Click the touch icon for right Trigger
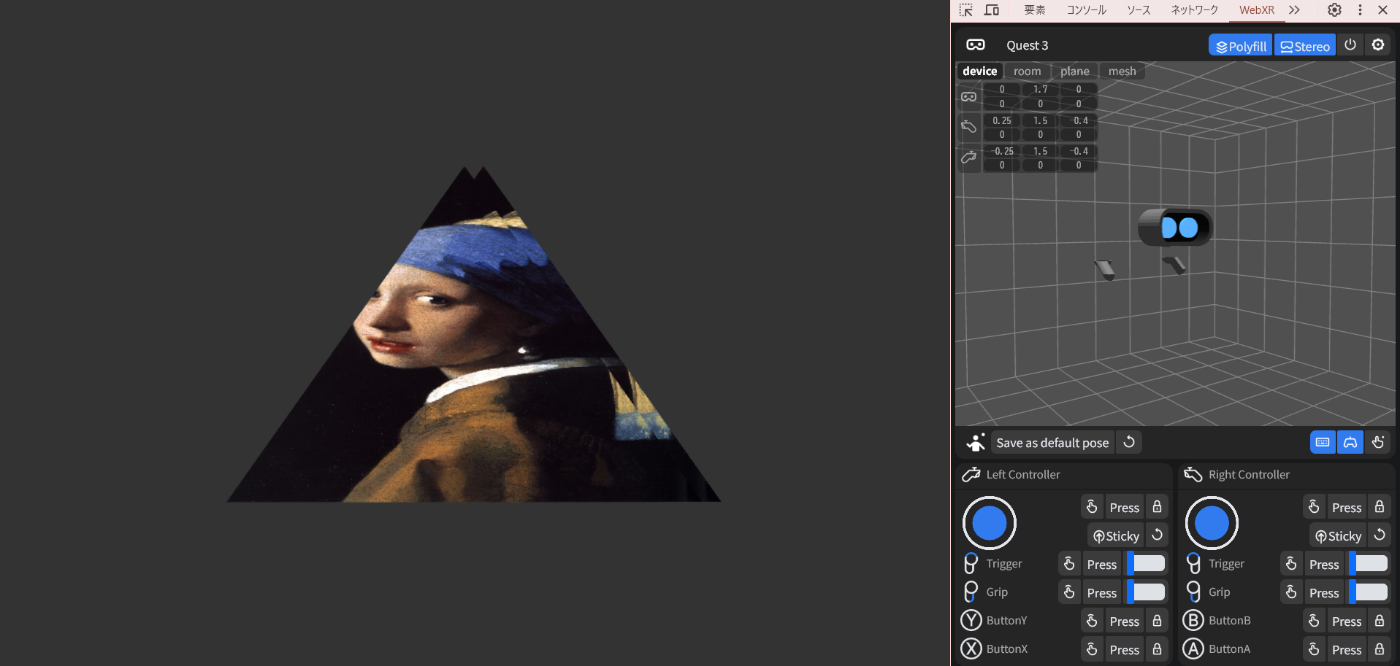 coord(1291,564)
